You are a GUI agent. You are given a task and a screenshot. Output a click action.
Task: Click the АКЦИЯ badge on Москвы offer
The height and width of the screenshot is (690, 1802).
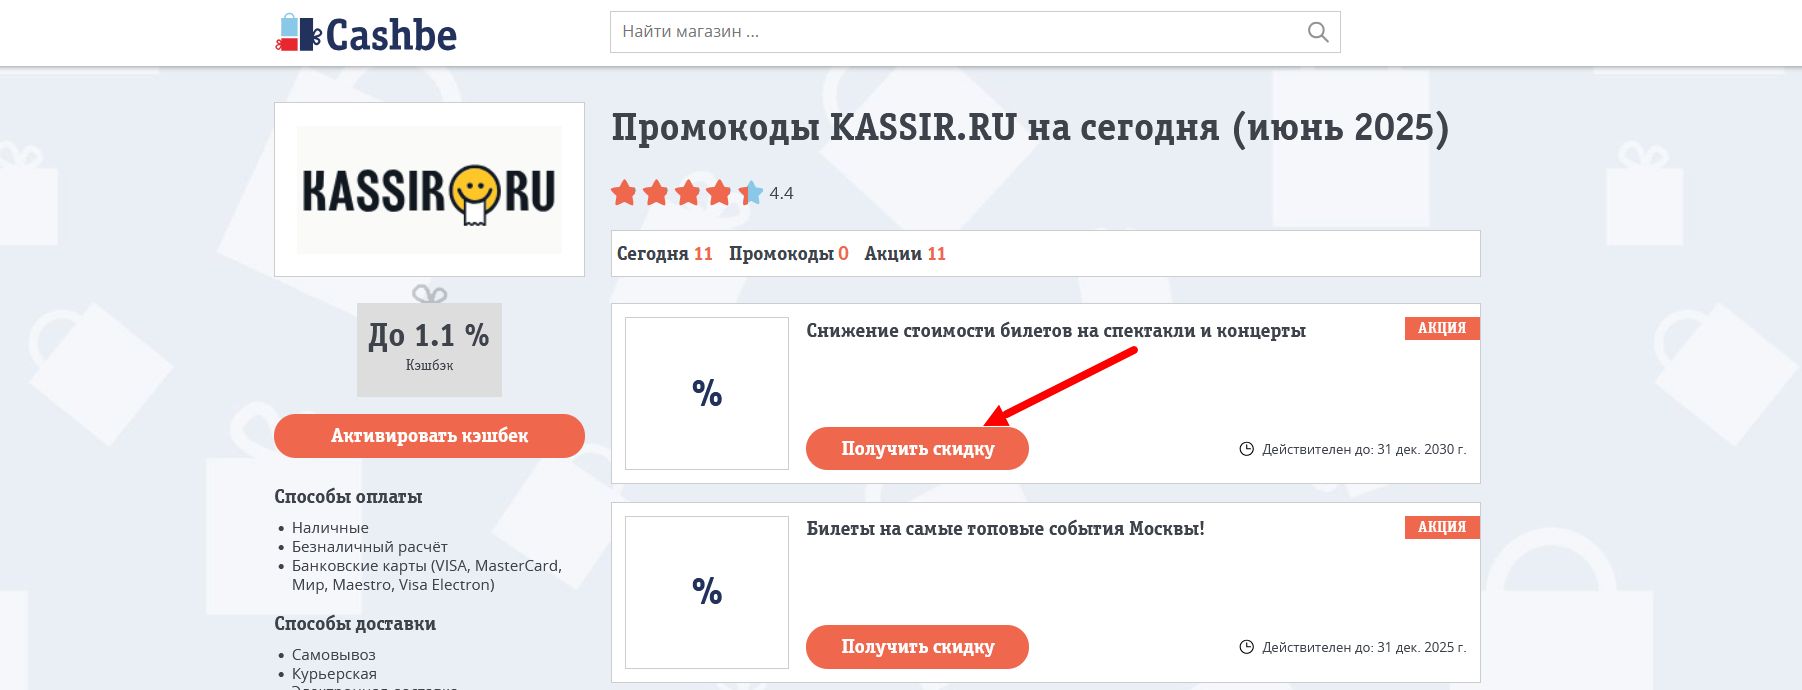[x=1442, y=527]
